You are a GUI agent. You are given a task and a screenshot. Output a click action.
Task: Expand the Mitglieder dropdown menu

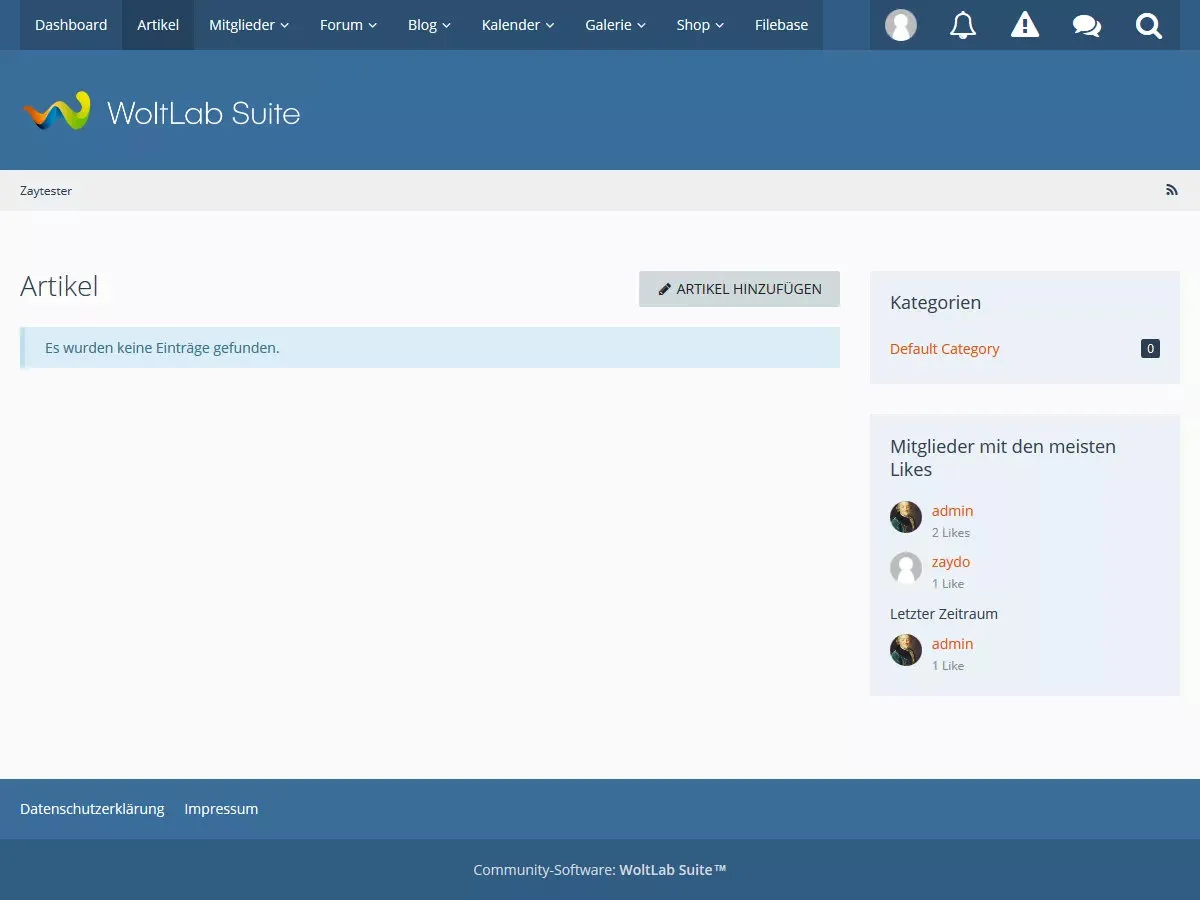249,25
